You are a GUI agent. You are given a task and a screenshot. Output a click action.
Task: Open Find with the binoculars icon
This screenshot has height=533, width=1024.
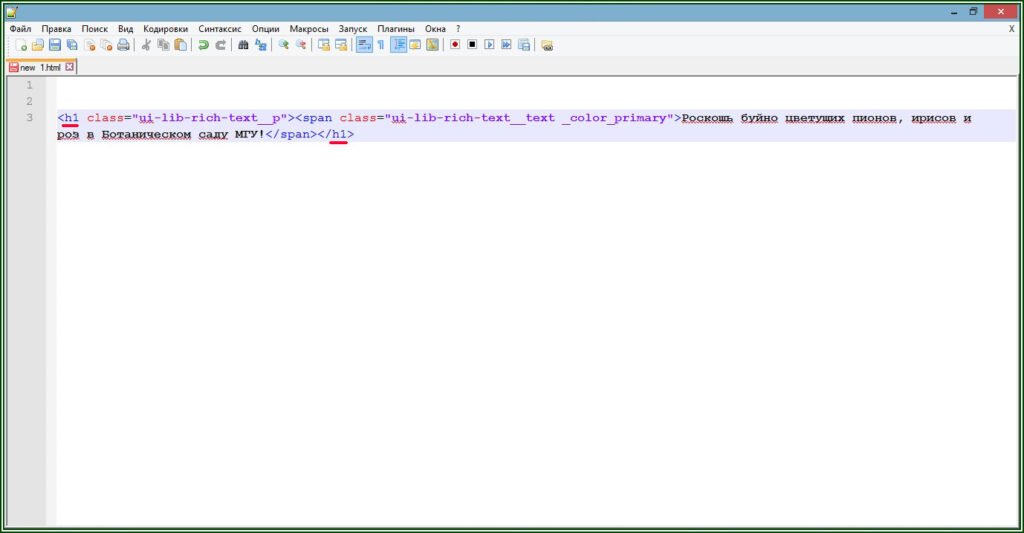pos(243,45)
